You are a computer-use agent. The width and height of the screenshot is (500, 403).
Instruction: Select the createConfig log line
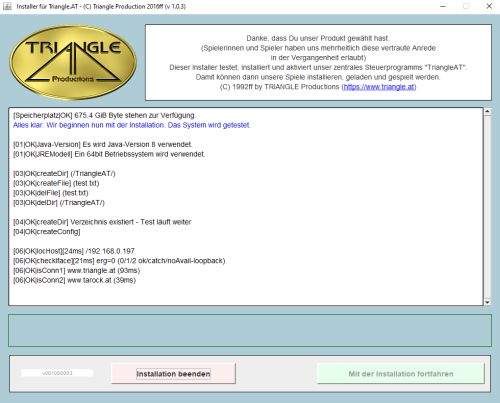click(x=47, y=231)
